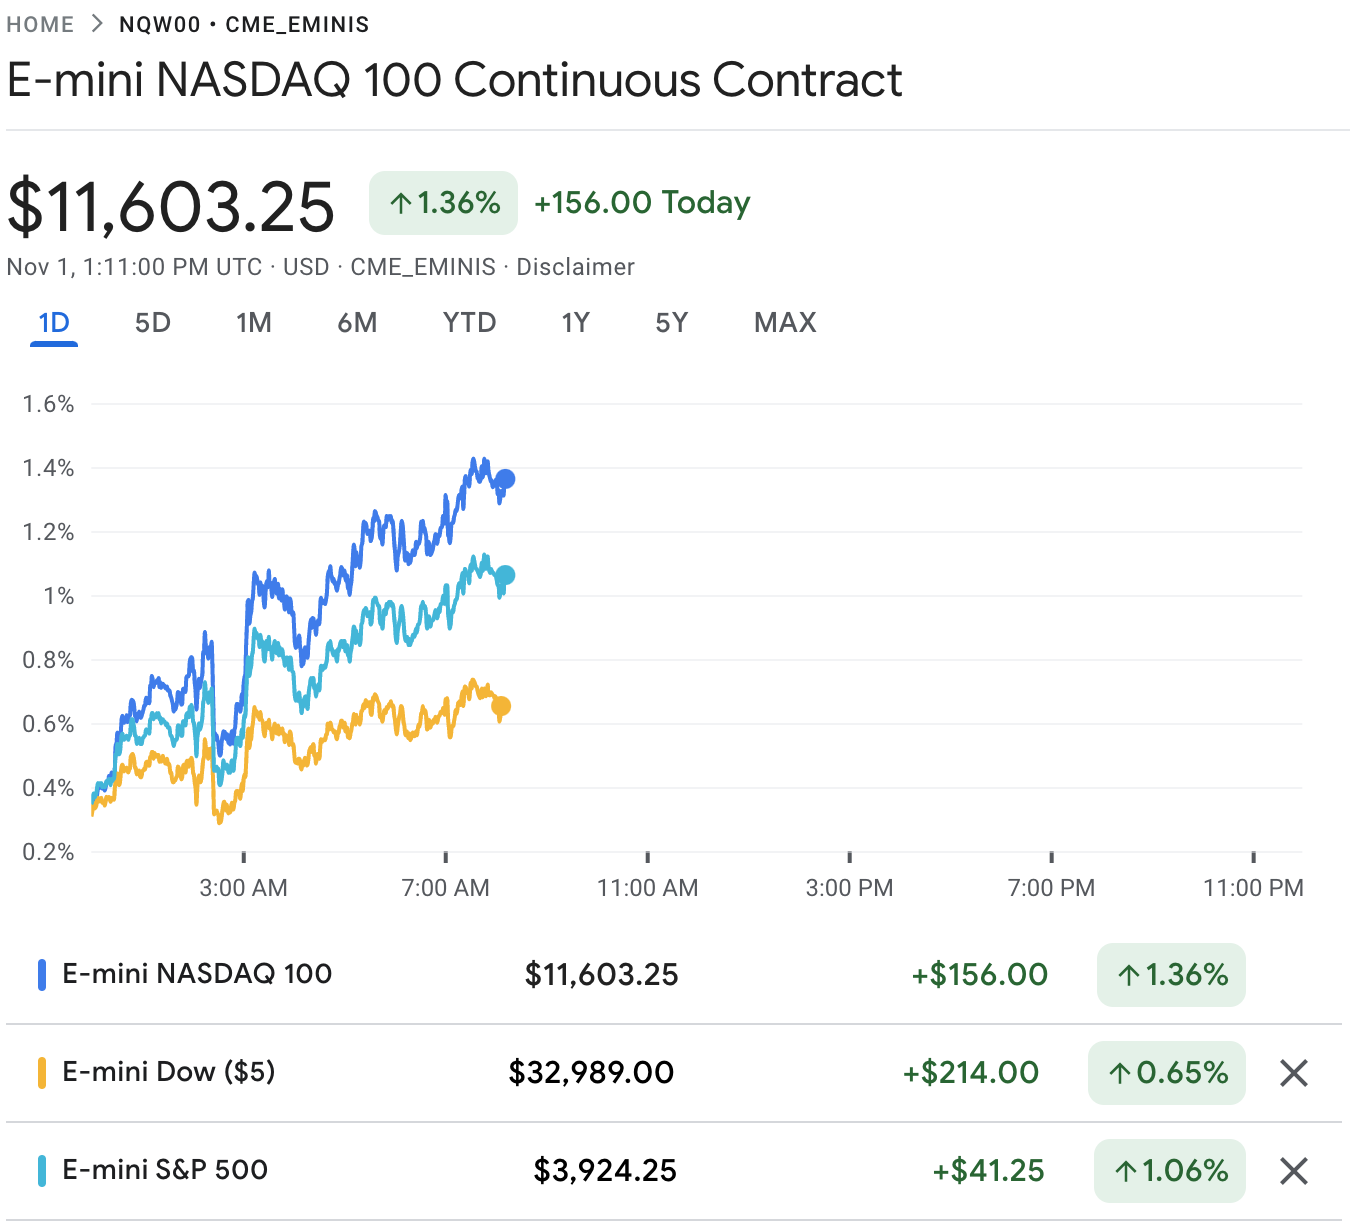Switch chart to 5D range
This screenshot has height=1228, width=1350.
click(x=153, y=323)
